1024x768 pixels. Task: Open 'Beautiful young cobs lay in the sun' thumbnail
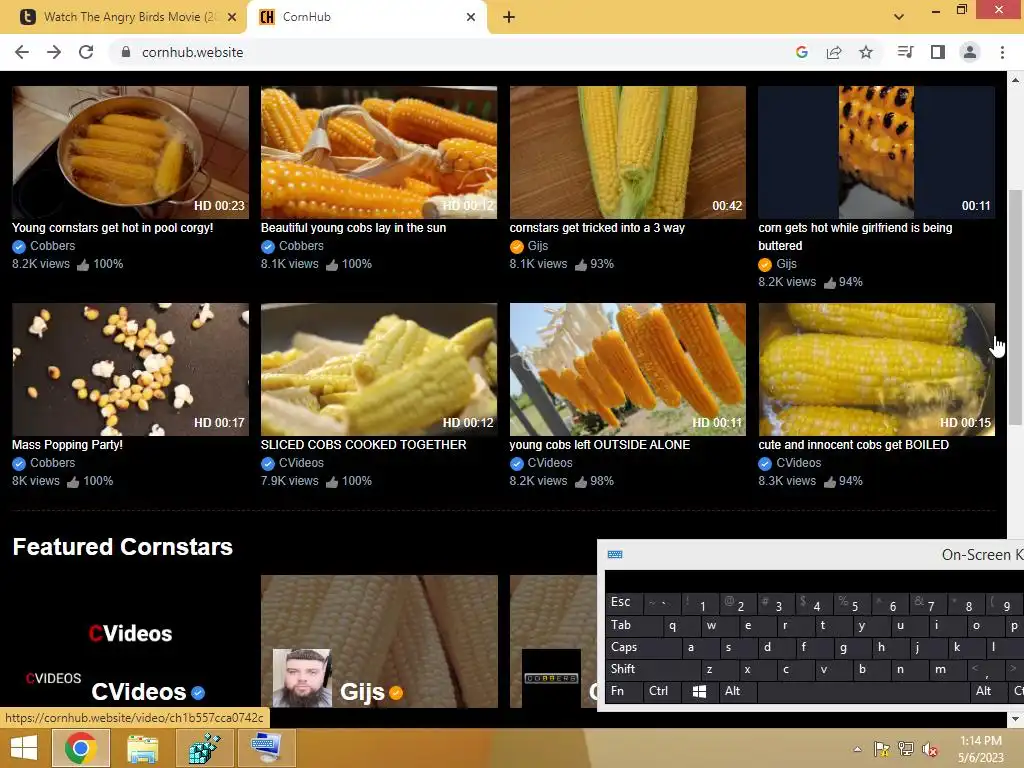coord(379,152)
